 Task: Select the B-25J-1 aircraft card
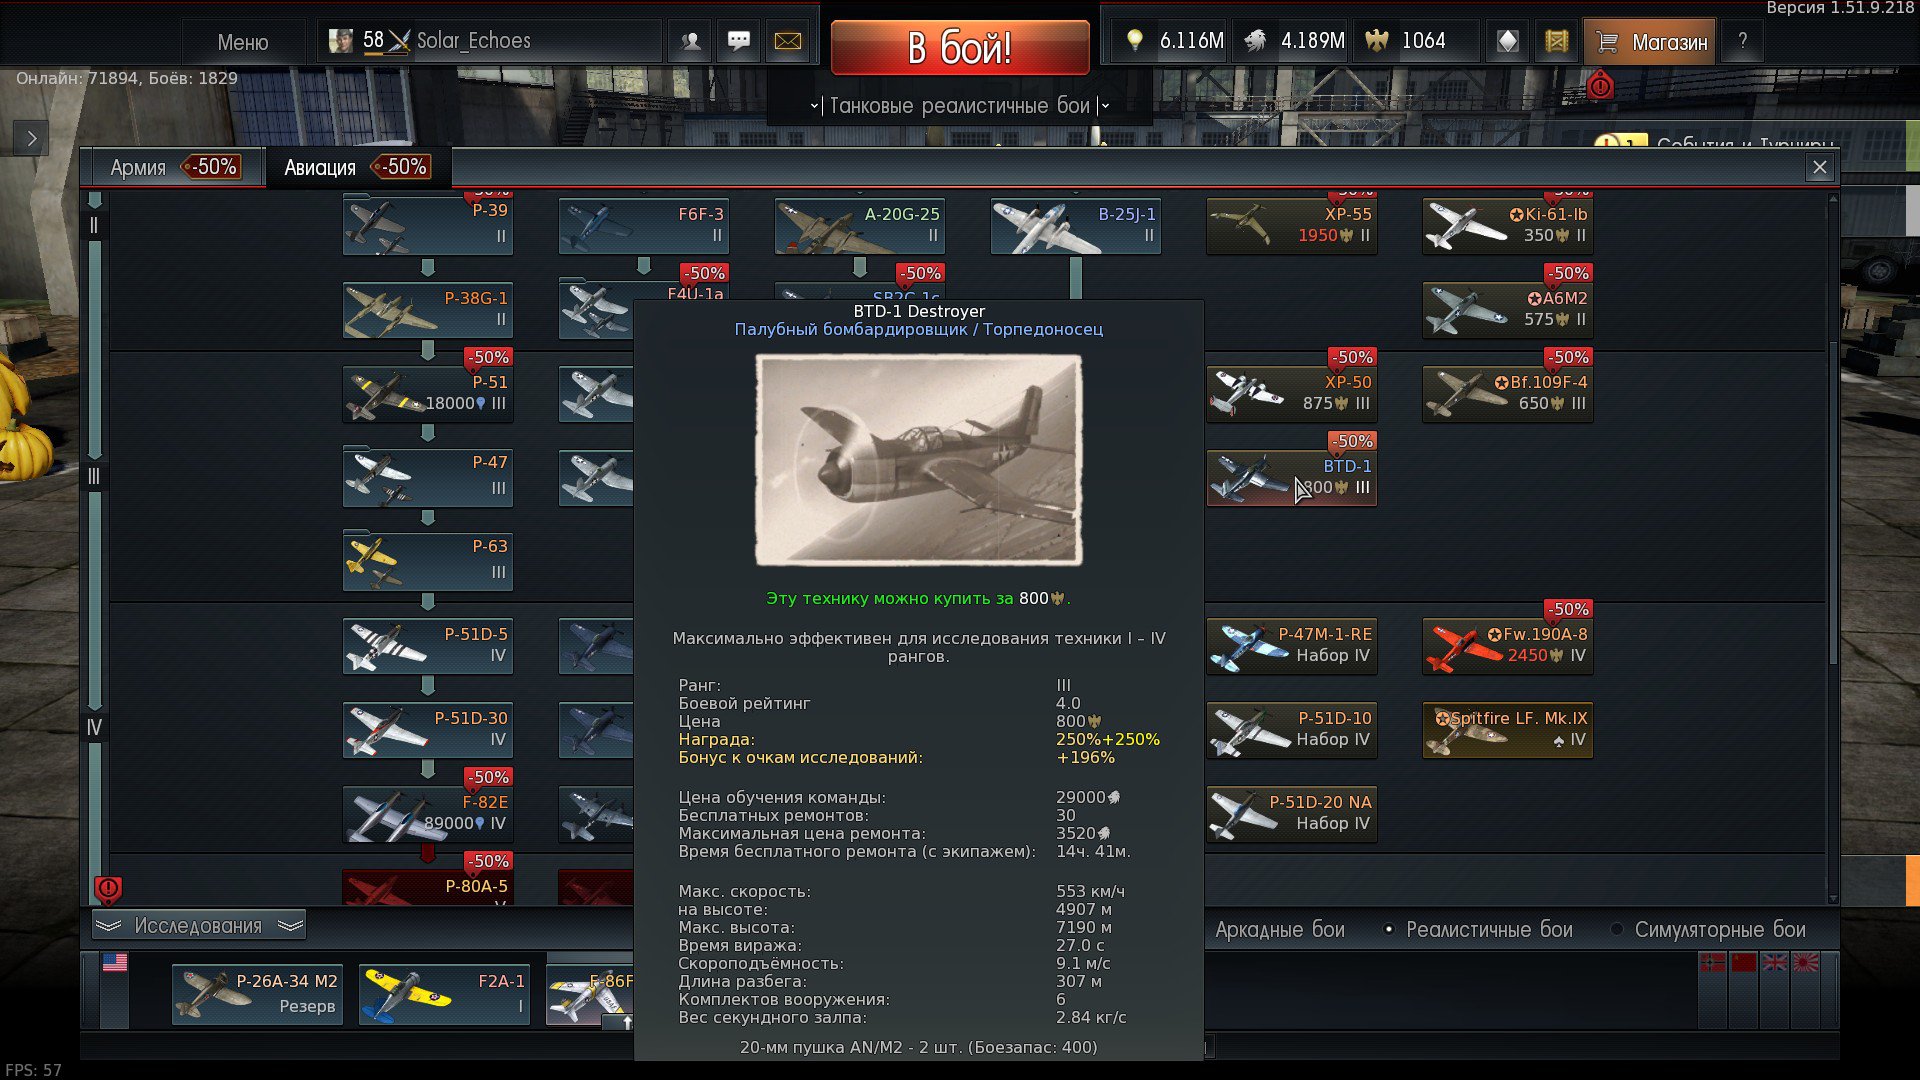[x=1076, y=225]
